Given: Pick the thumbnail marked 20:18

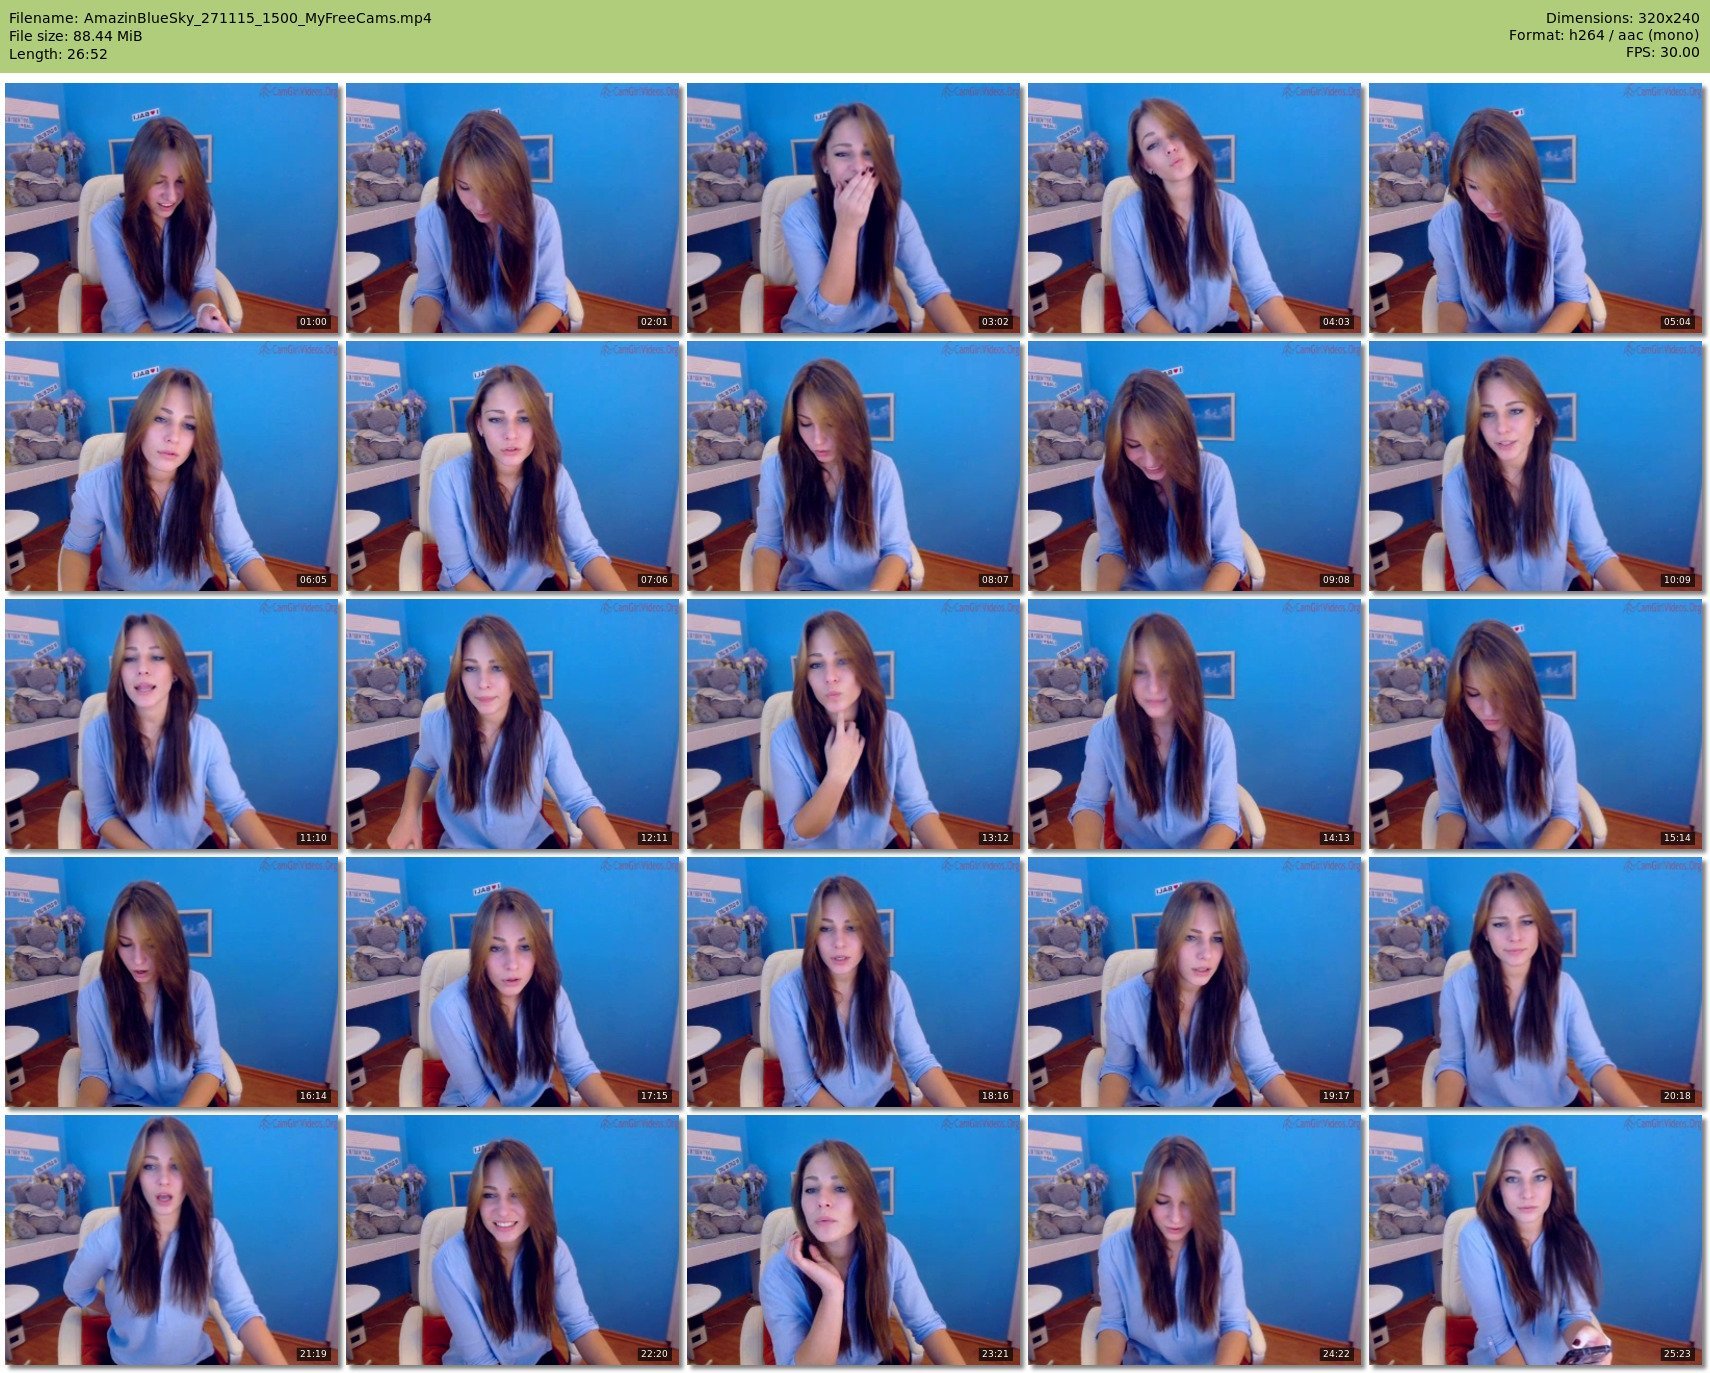Looking at the screenshot, I should [x=1536, y=982].
